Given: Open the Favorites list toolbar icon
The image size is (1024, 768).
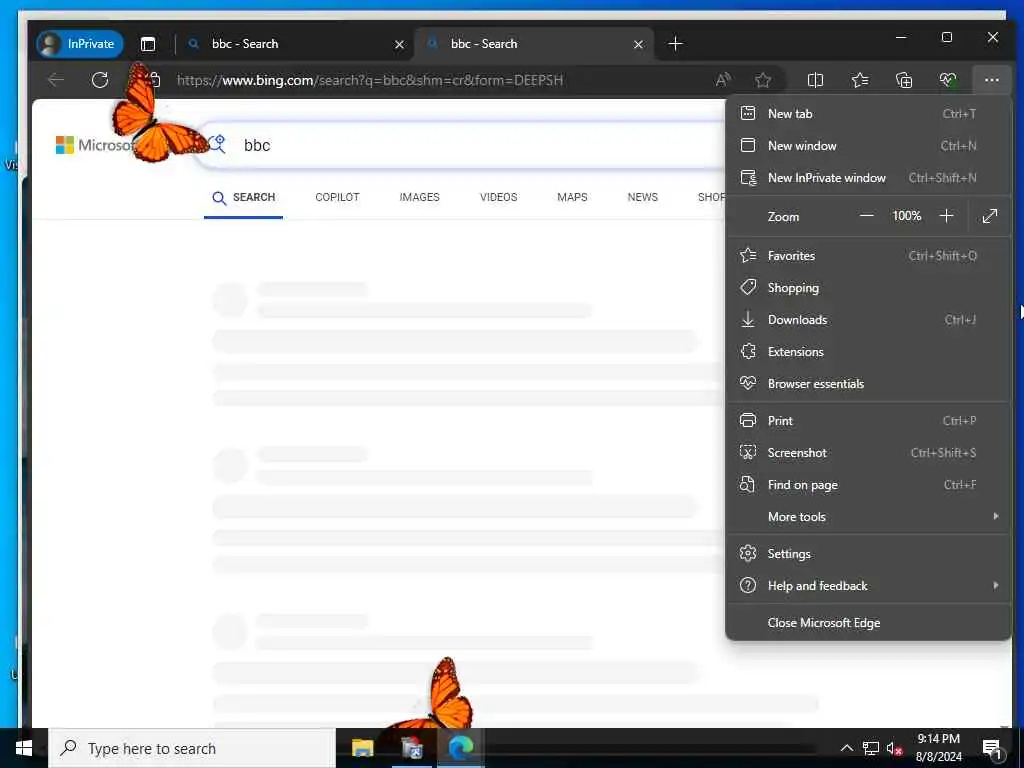Looking at the screenshot, I should click(x=859, y=80).
